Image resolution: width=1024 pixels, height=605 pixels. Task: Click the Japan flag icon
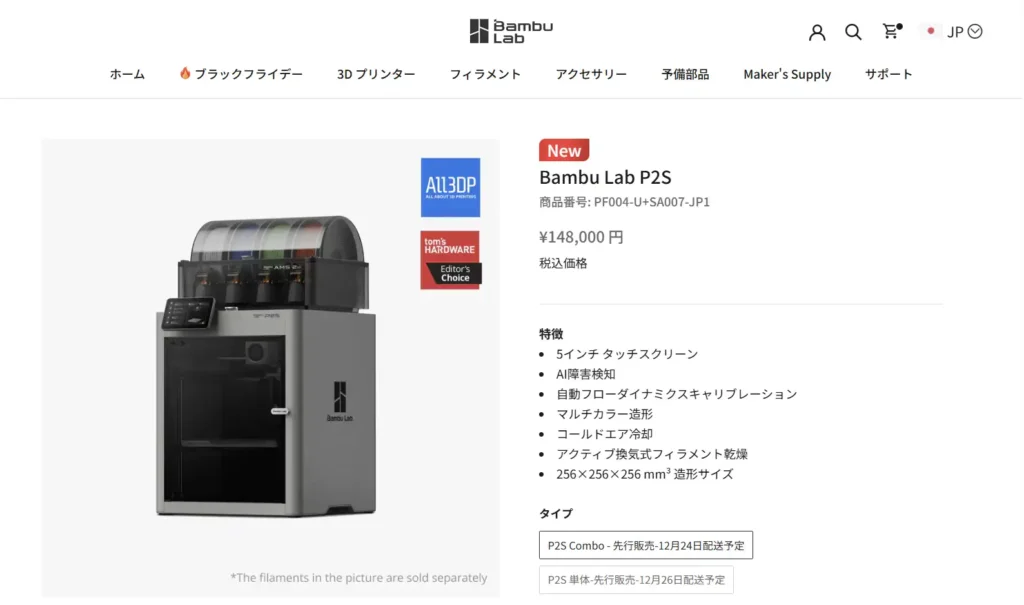[931, 31]
